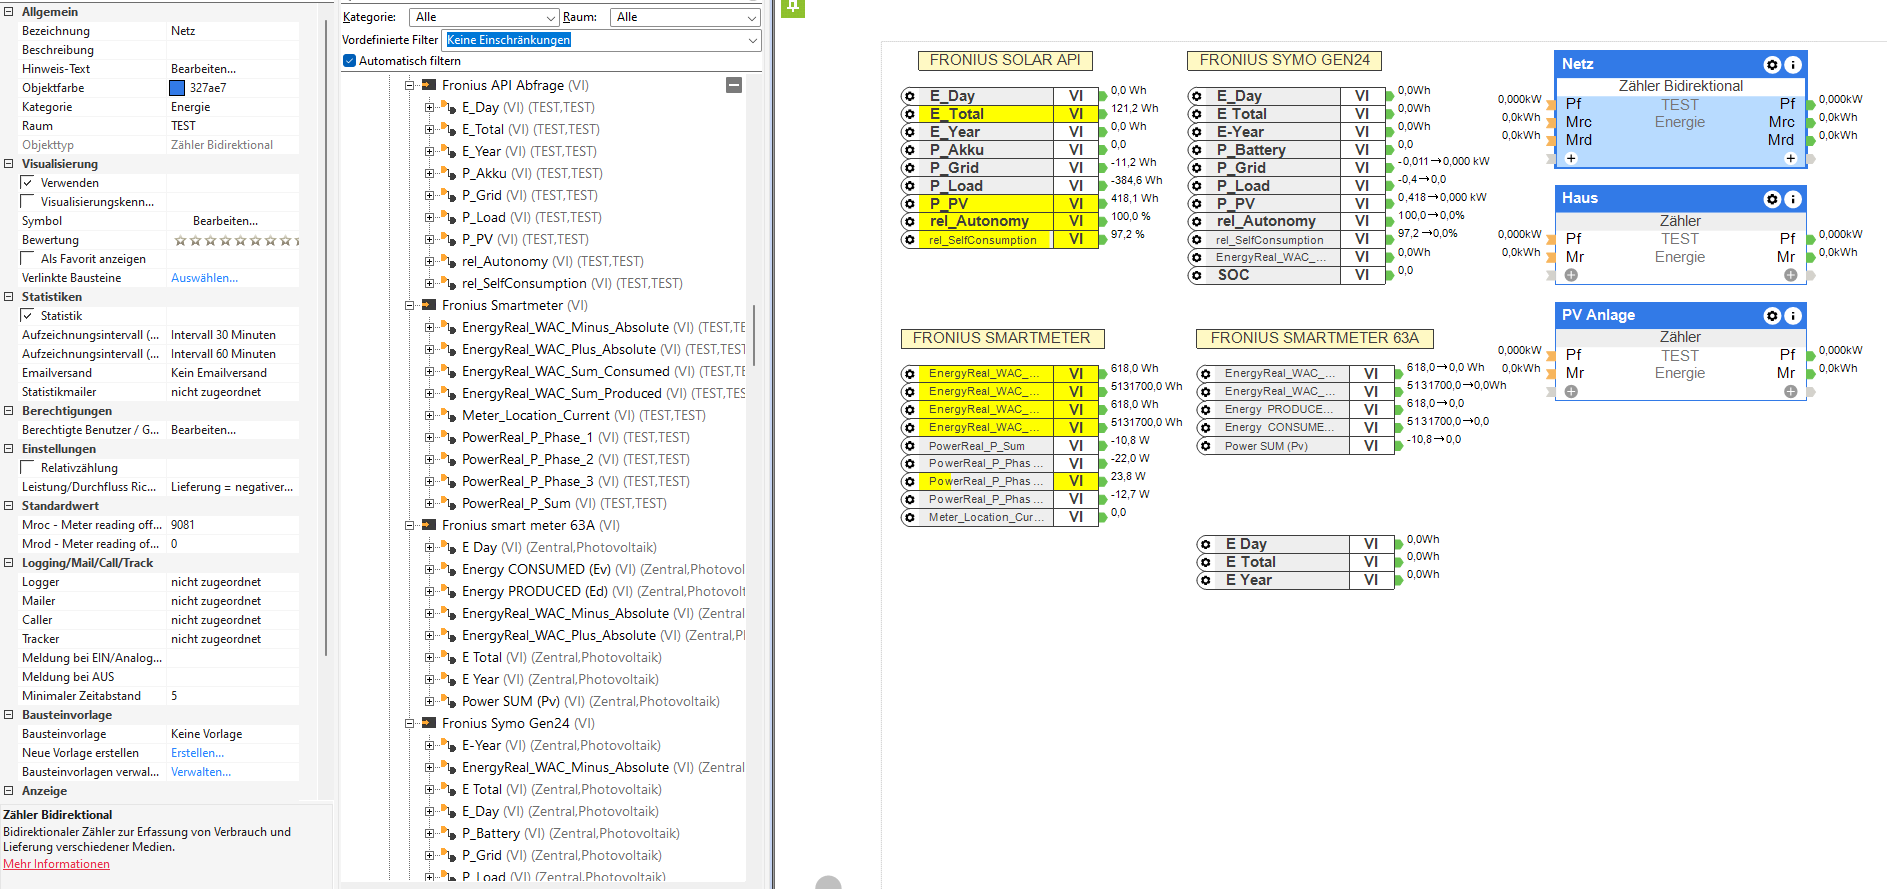Click the Mroc value 9081
This screenshot has height=889, width=1887.
[x=234, y=525]
